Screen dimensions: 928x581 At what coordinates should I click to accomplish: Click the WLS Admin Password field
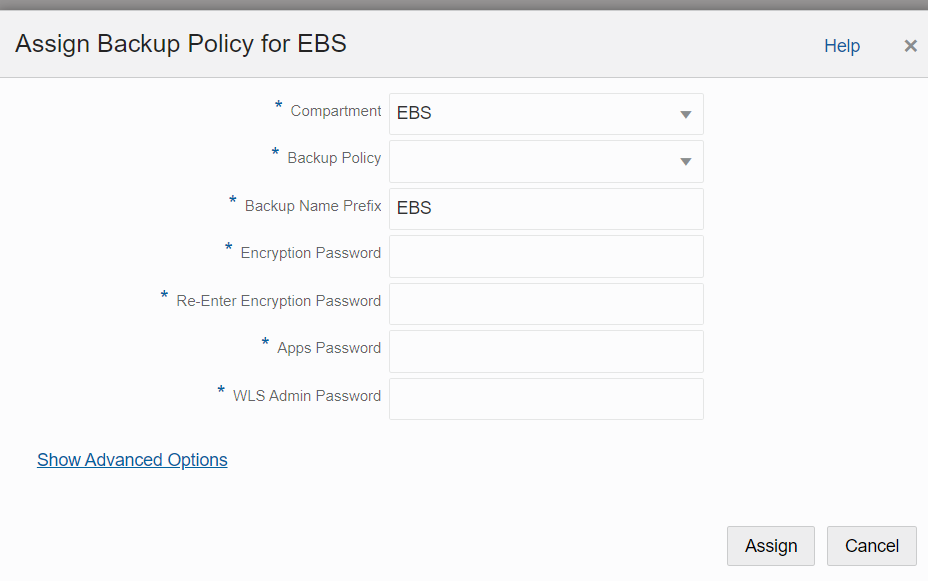tap(546, 399)
